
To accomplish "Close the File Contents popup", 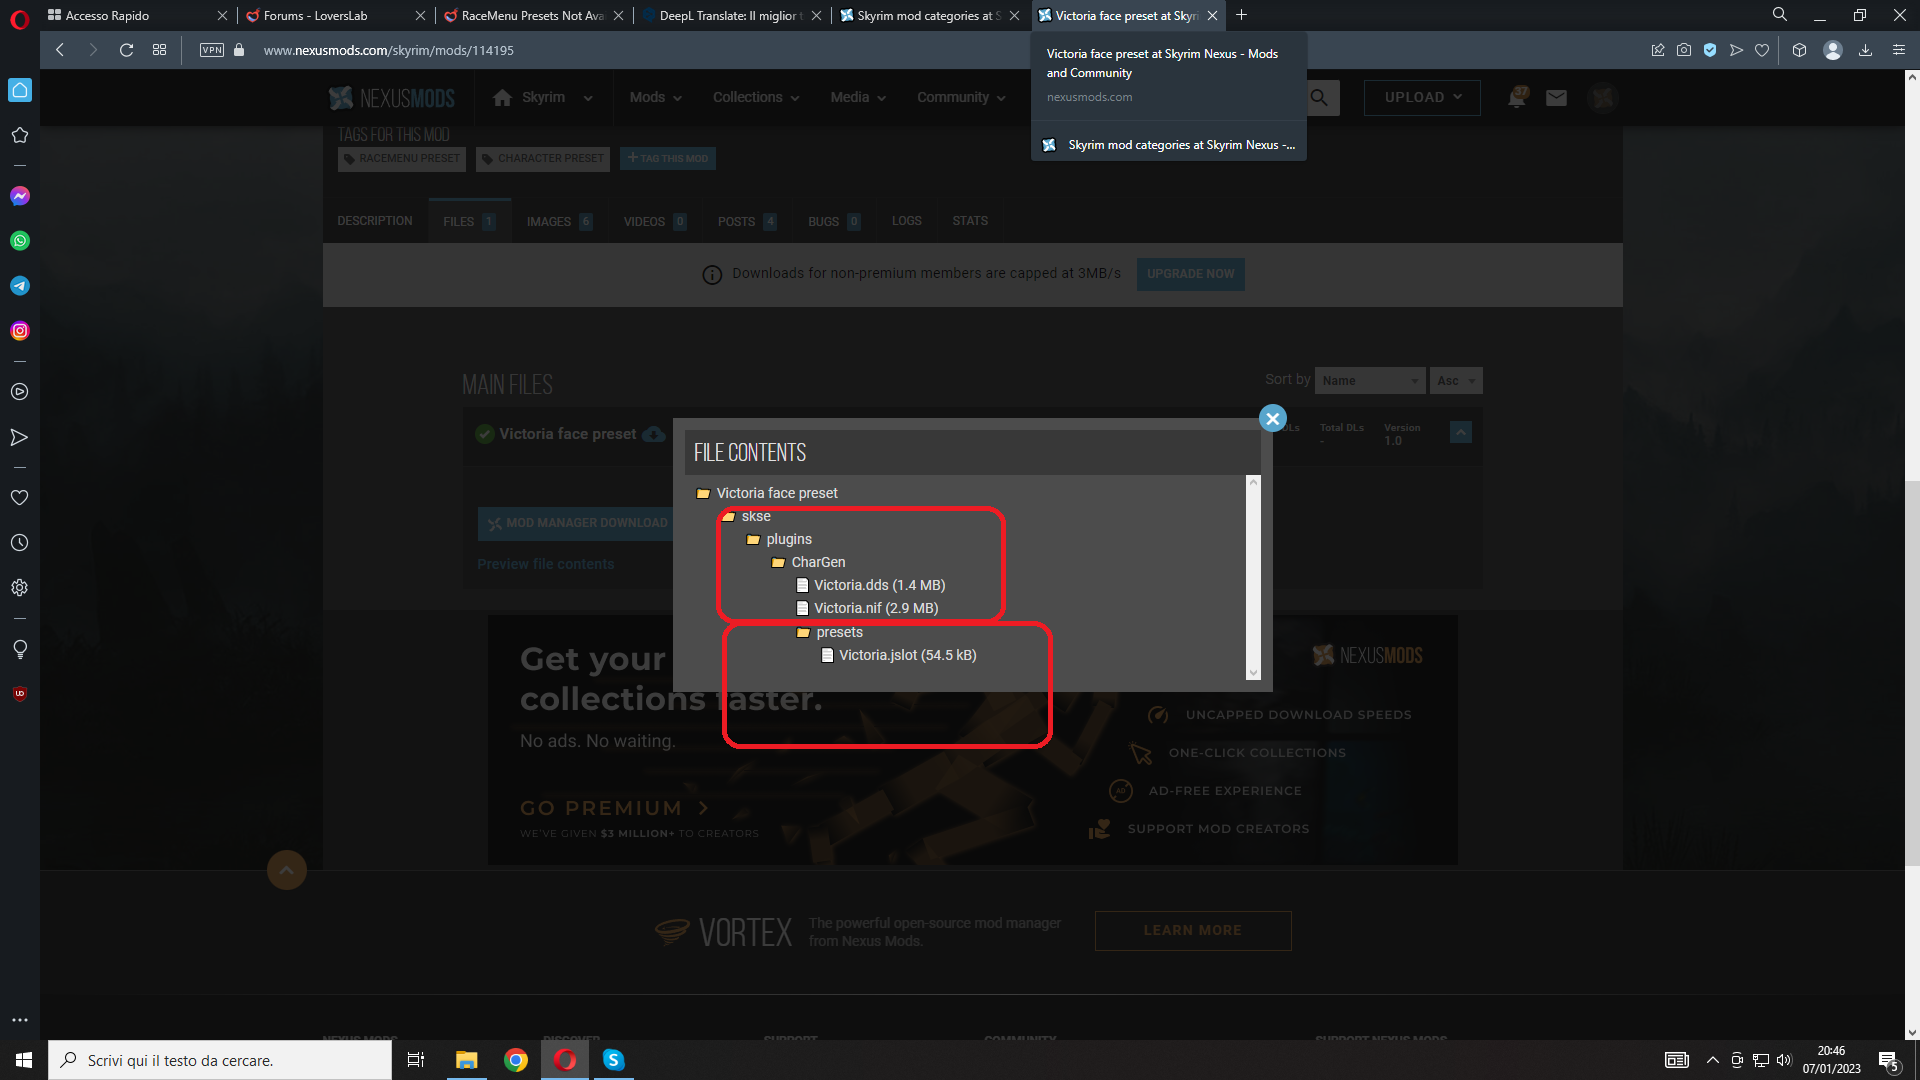I will click(x=1272, y=418).
